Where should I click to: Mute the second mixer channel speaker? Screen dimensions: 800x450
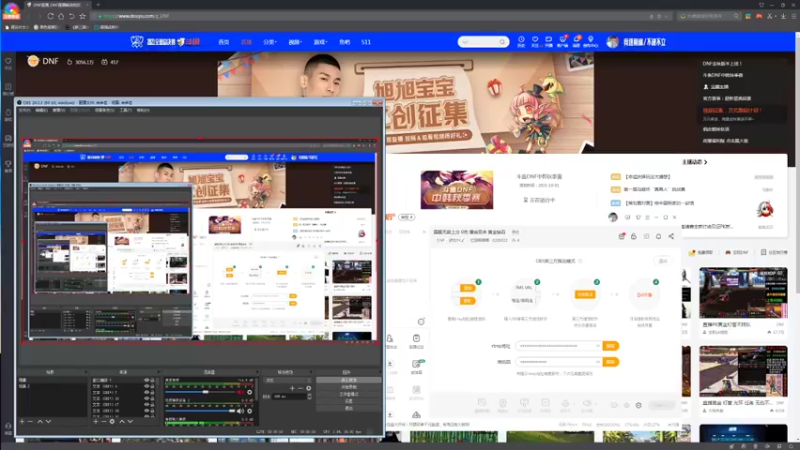coord(240,411)
